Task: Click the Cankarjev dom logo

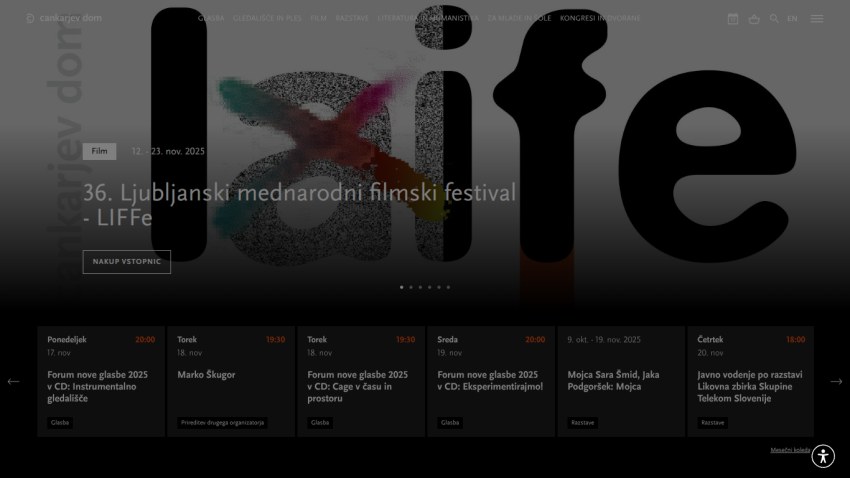Action: [x=64, y=18]
